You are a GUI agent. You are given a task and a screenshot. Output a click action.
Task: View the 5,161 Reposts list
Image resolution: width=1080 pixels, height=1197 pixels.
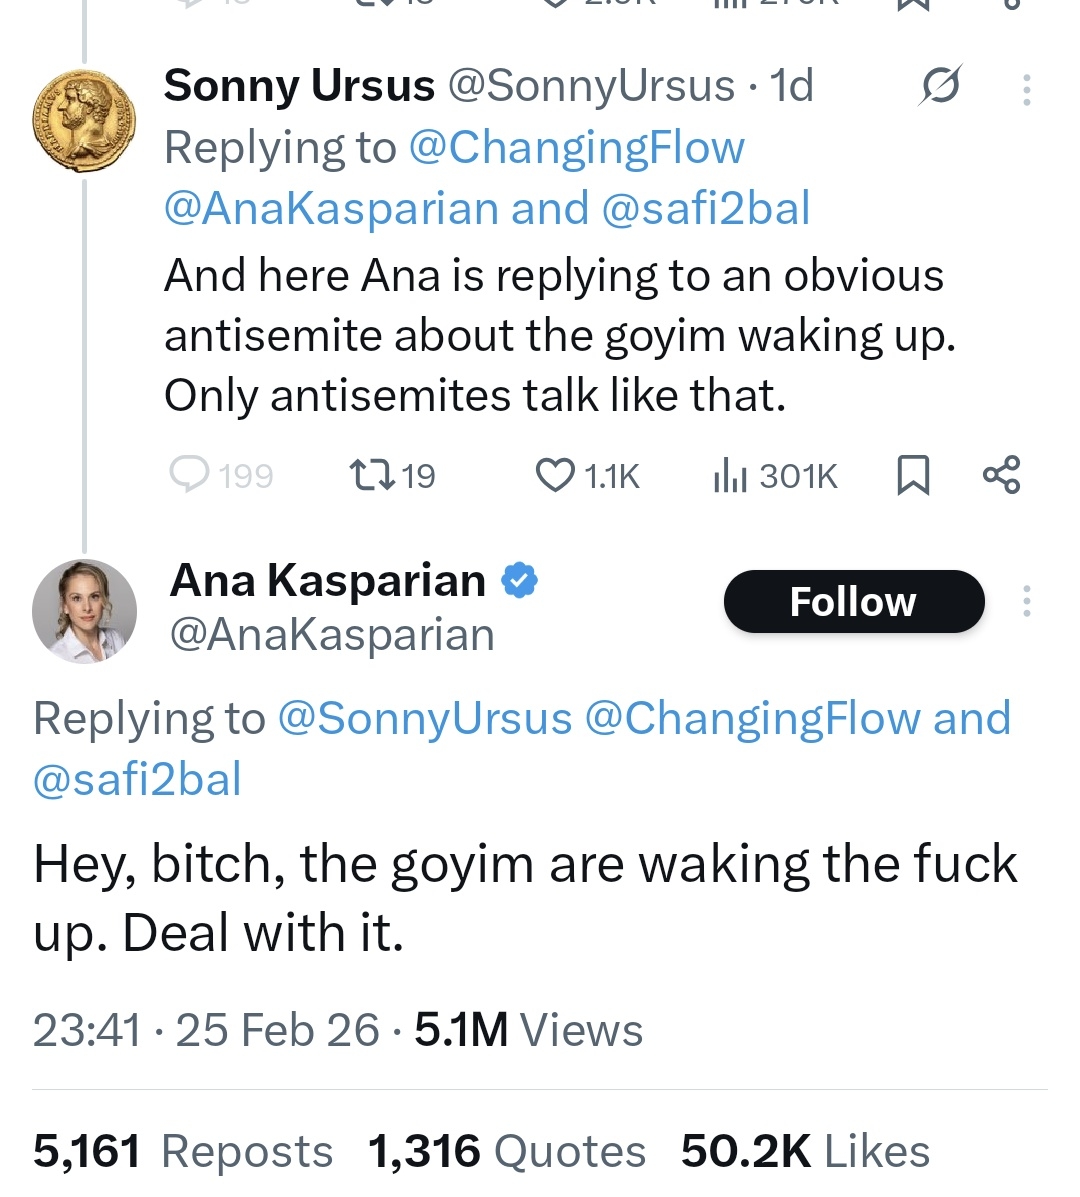pyautogui.click(x=182, y=1152)
